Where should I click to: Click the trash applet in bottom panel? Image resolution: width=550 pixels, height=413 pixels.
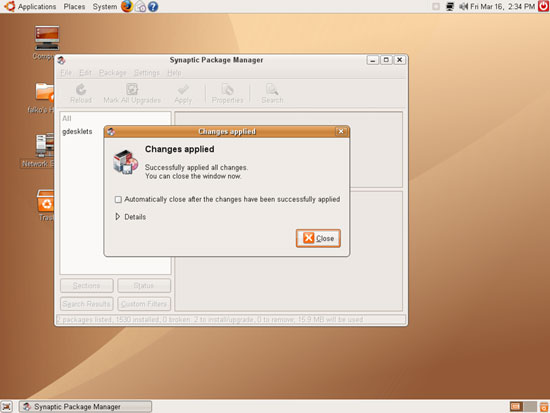click(544, 407)
